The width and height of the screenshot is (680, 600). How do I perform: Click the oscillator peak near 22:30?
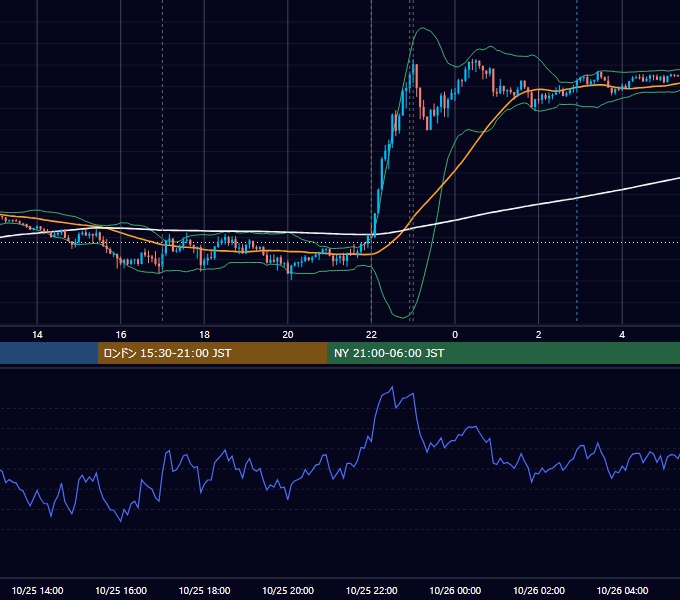392,387
